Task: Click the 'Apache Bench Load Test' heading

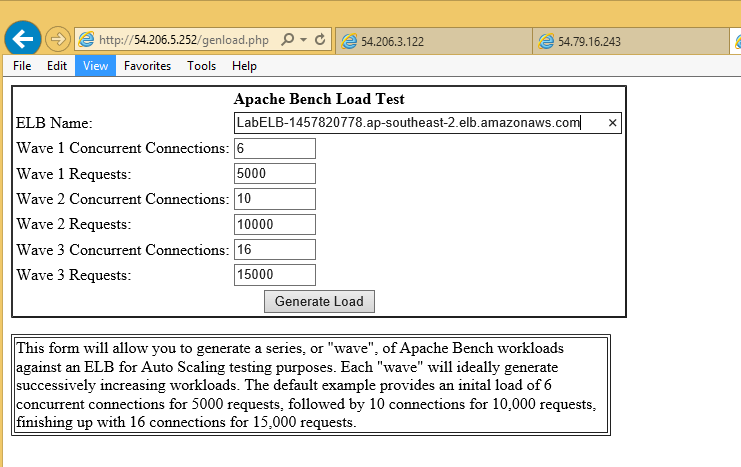Action: (319, 99)
